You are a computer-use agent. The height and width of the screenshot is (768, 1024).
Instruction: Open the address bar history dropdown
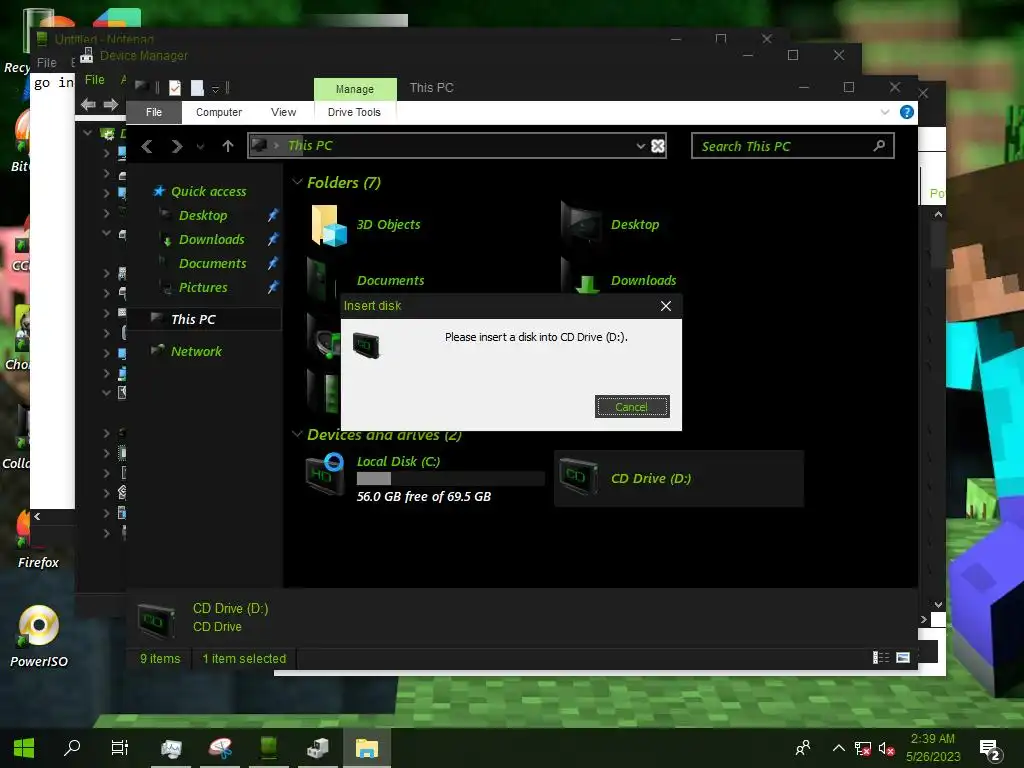coord(641,146)
